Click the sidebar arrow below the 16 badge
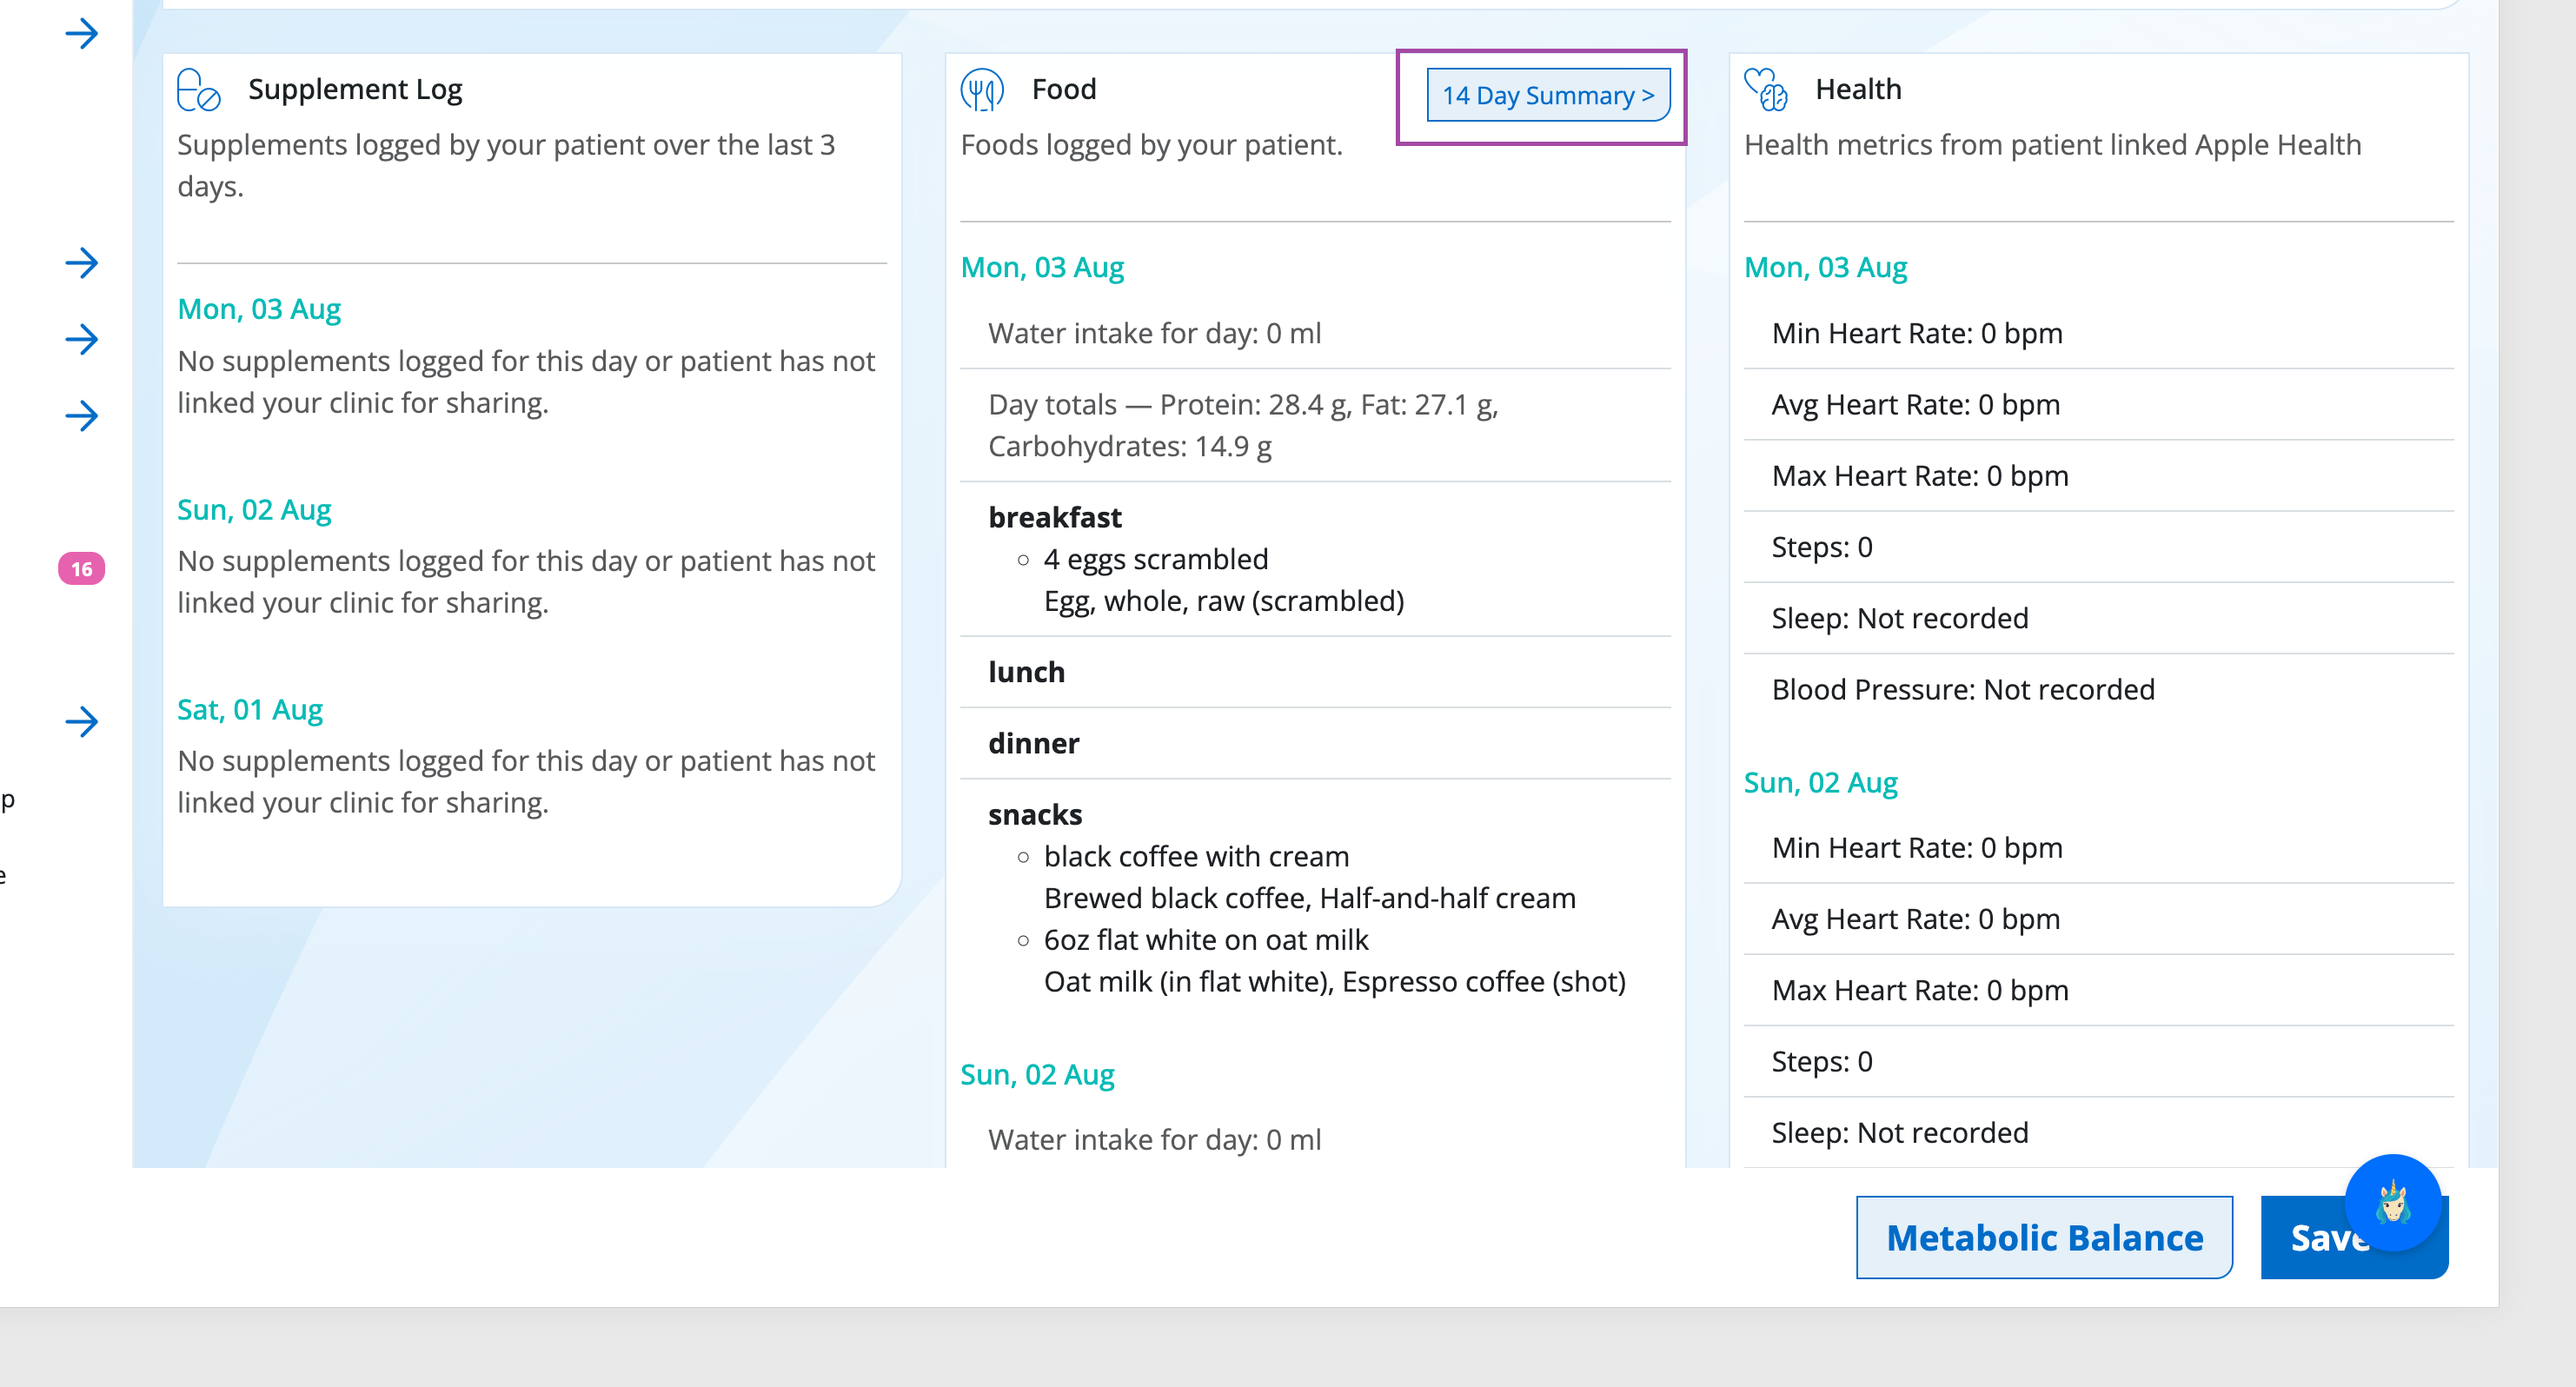This screenshot has height=1387, width=2576. pyautogui.click(x=82, y=722)
